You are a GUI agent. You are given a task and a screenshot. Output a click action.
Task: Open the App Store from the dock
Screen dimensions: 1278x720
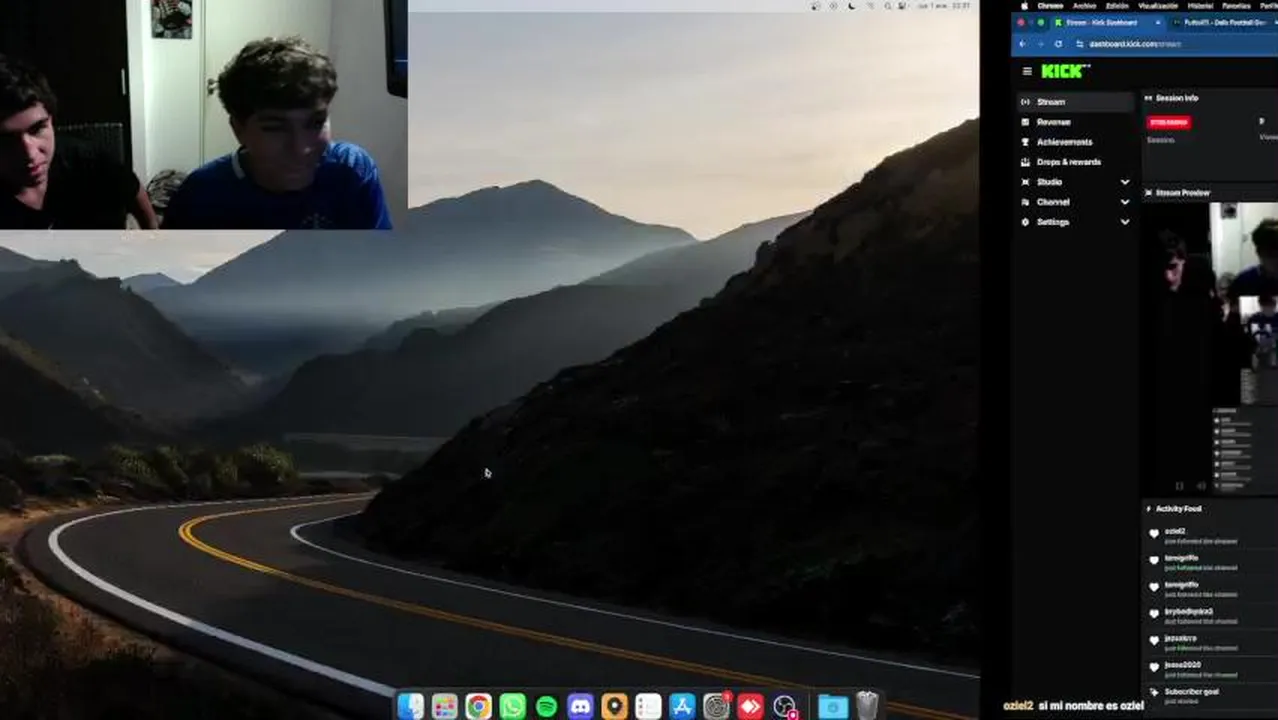pos(682,706)
